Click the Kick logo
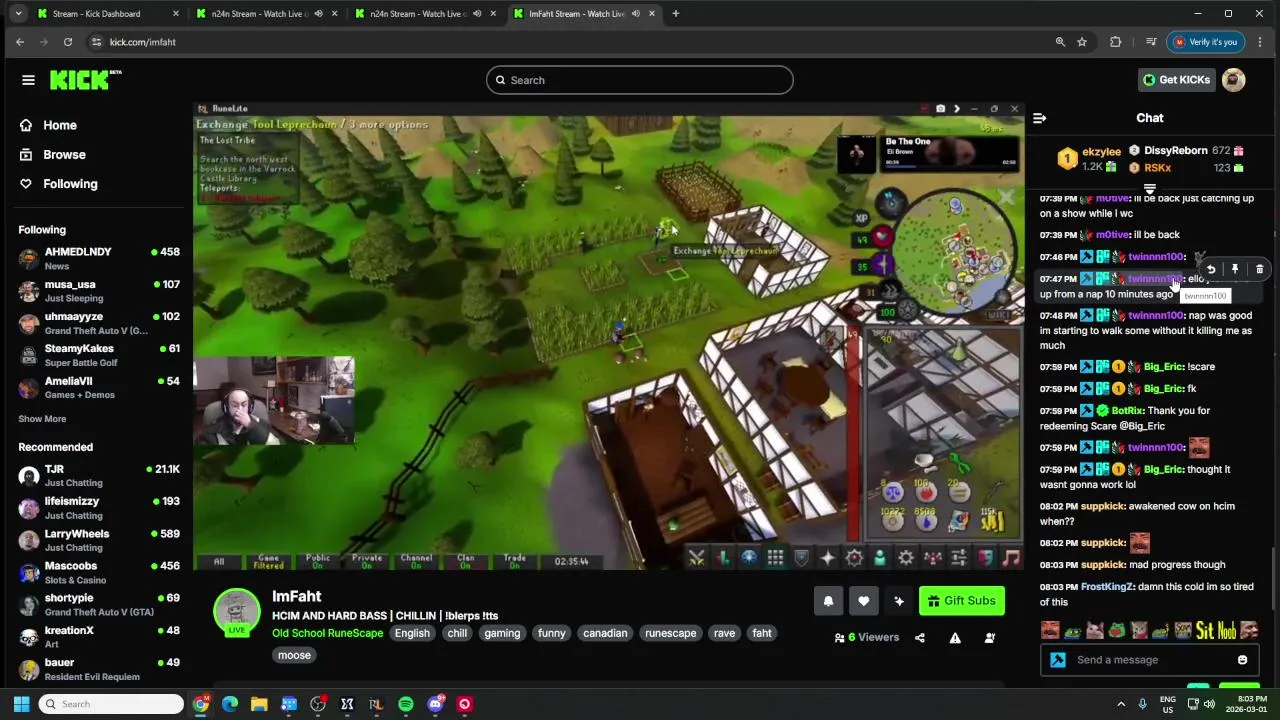Screen dimensions: 1280x720 [x=85, y=80]
